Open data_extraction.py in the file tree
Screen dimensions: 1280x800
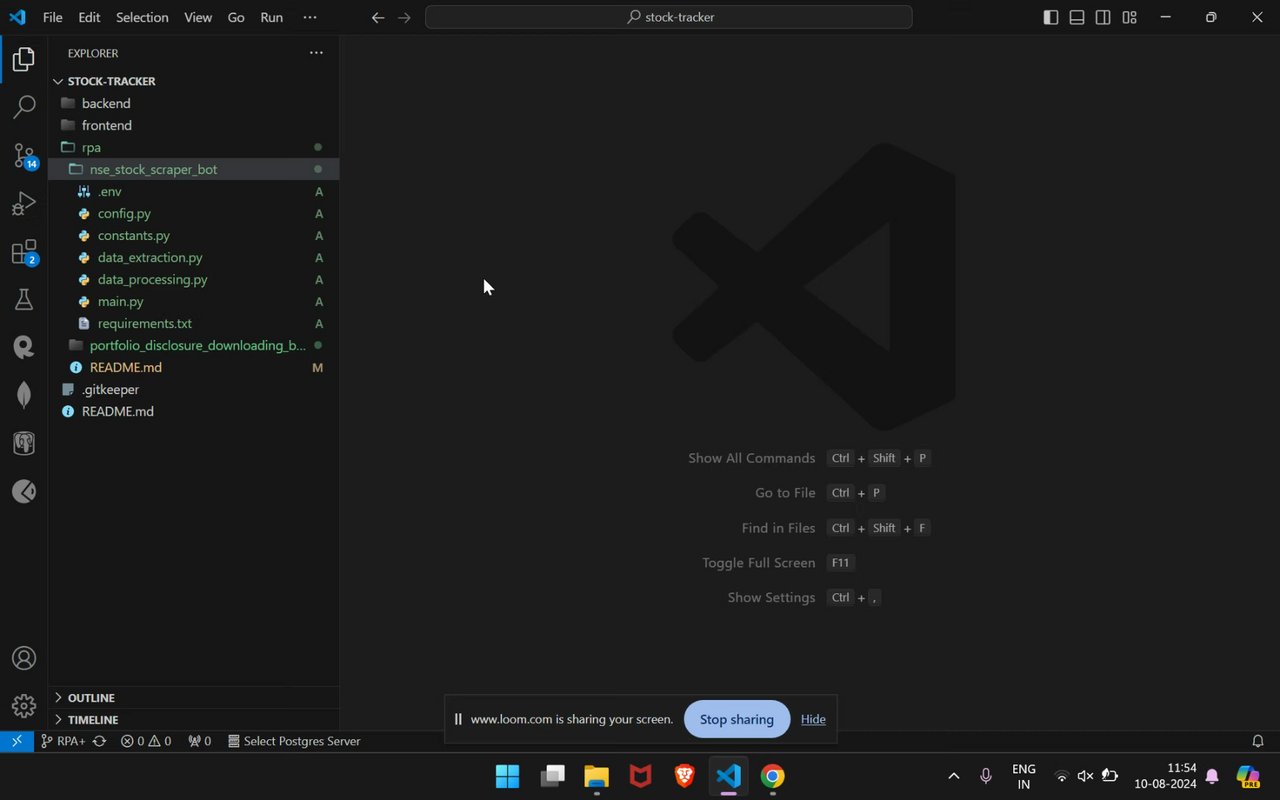coord(194,257)
